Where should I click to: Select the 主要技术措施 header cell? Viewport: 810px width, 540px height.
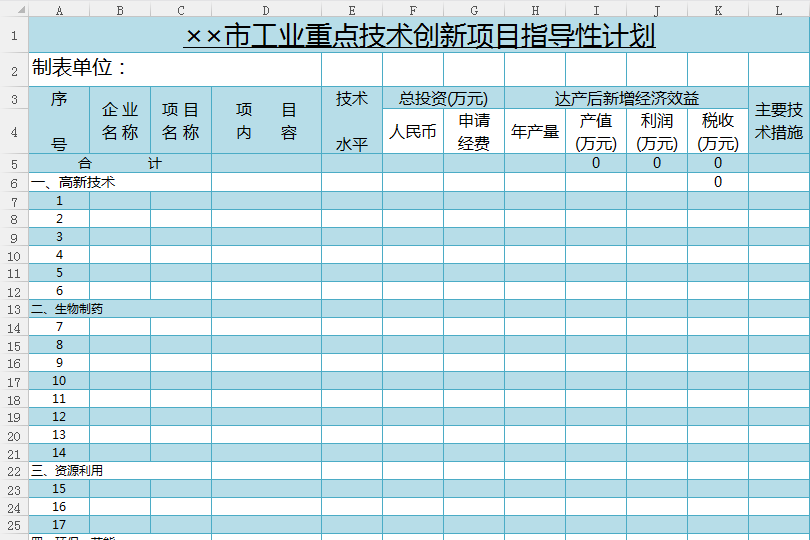coord(778,121)
